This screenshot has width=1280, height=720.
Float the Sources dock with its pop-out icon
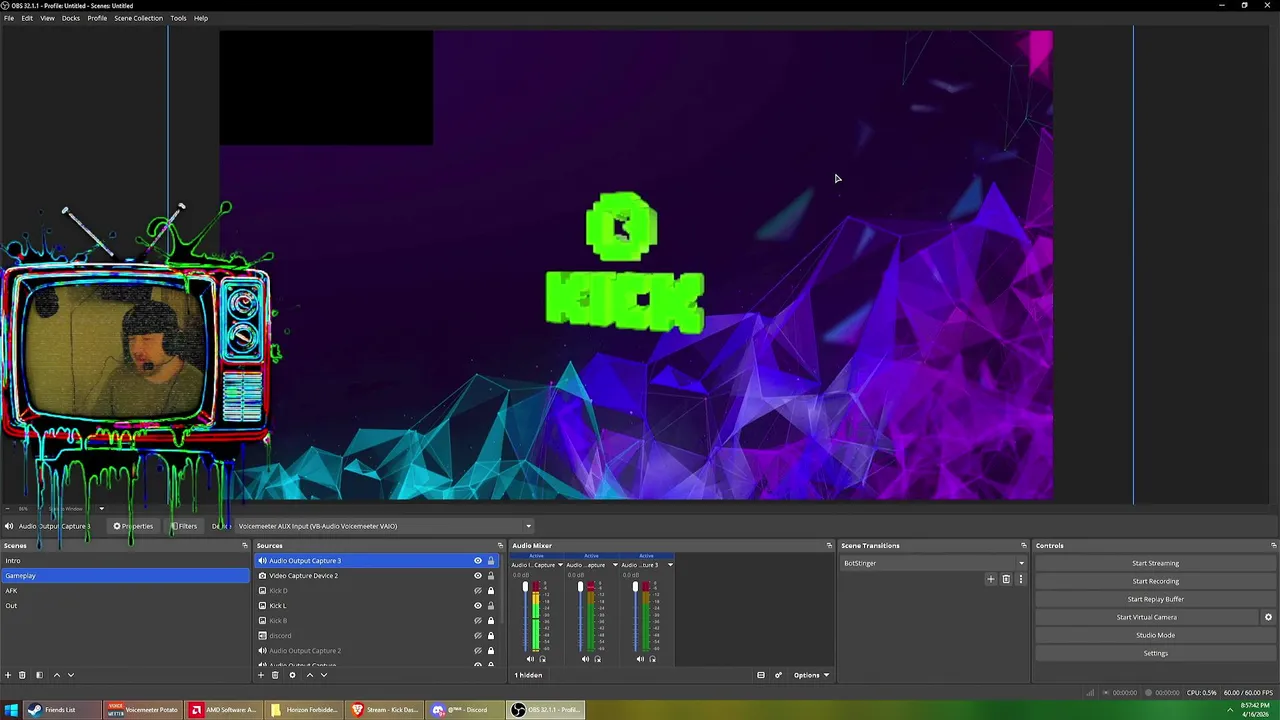pyautogui.click(x=500, y=546)
